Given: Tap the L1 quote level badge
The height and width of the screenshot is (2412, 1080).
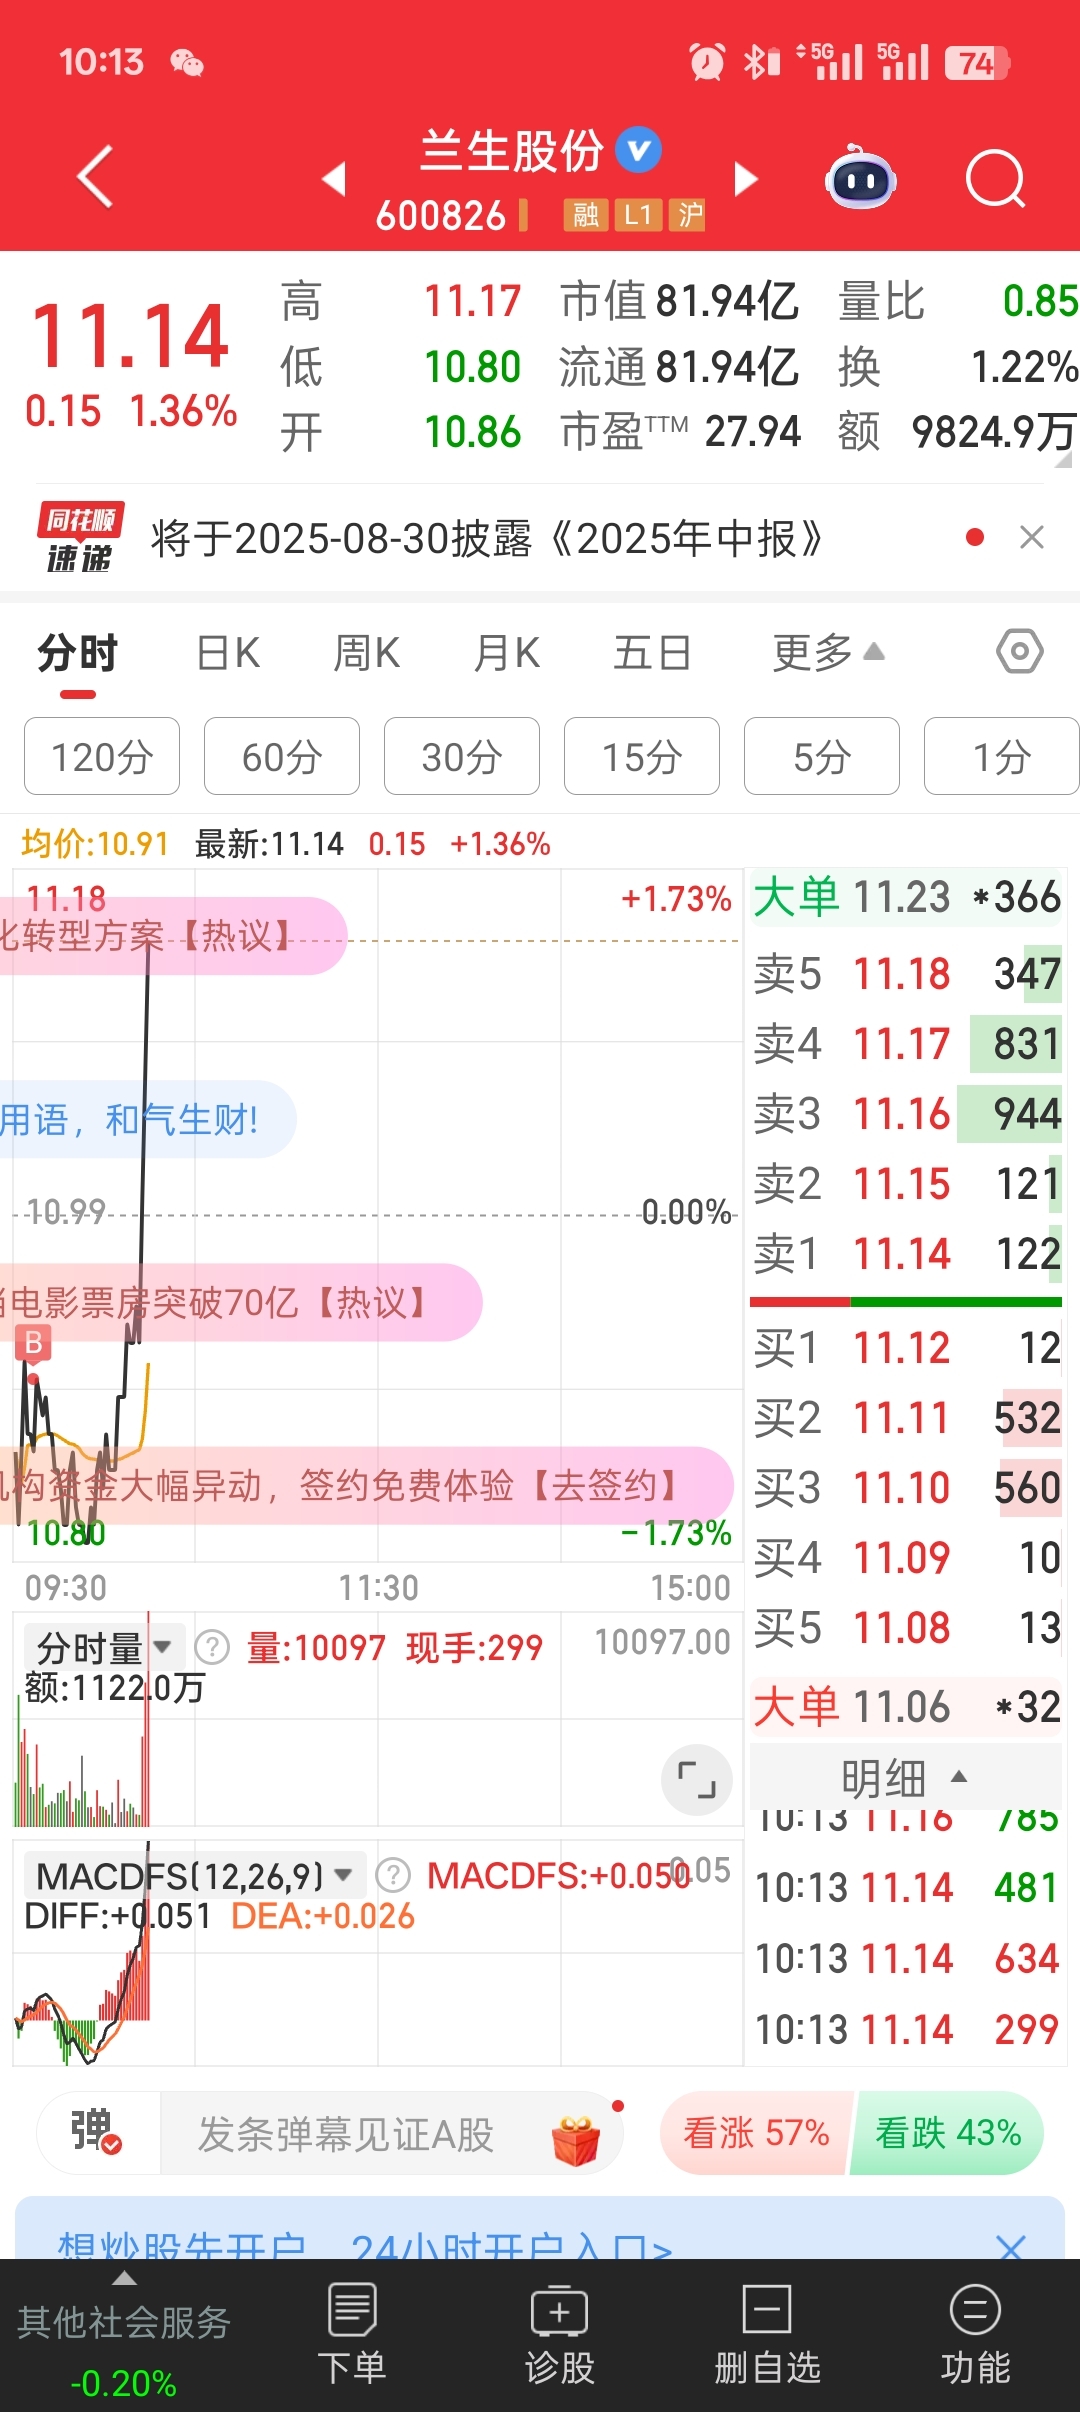Looking at the screenshot, I should 638,215.
